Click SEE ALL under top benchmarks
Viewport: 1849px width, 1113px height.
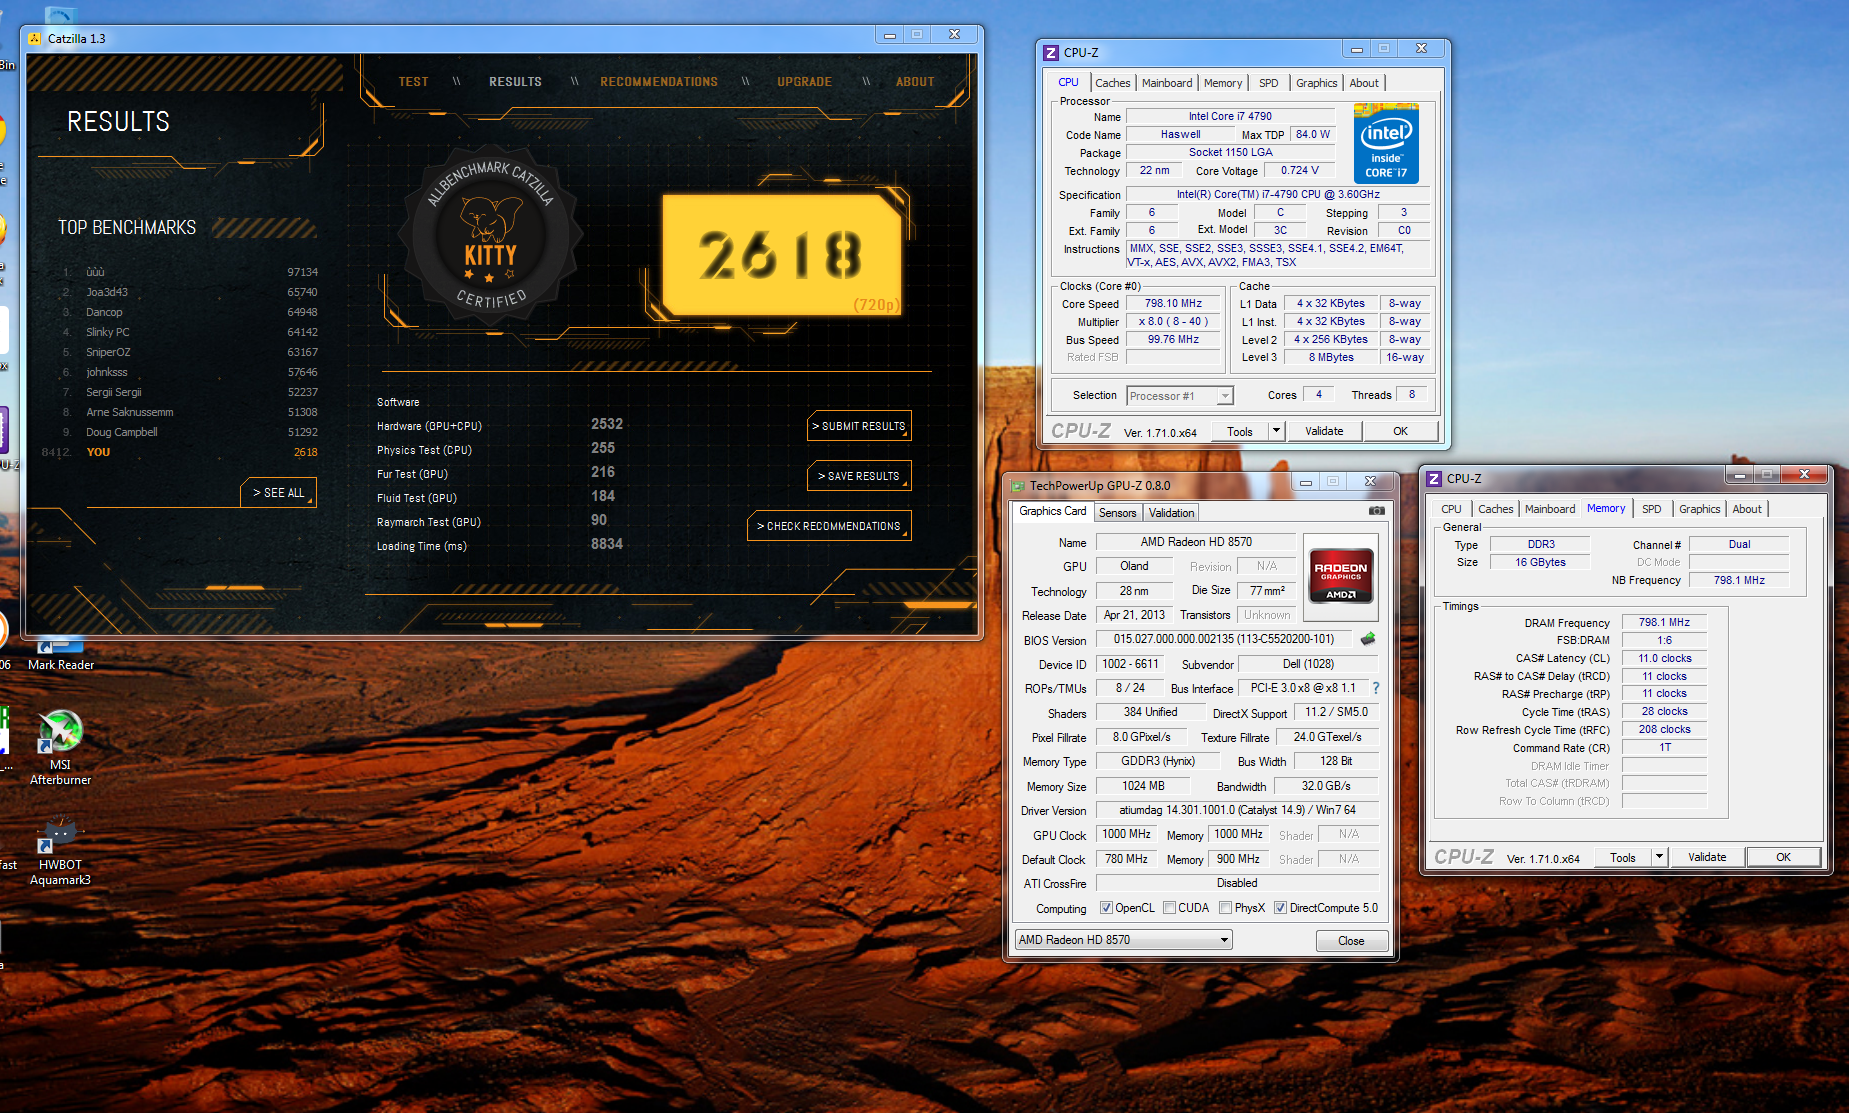(278, 493)
